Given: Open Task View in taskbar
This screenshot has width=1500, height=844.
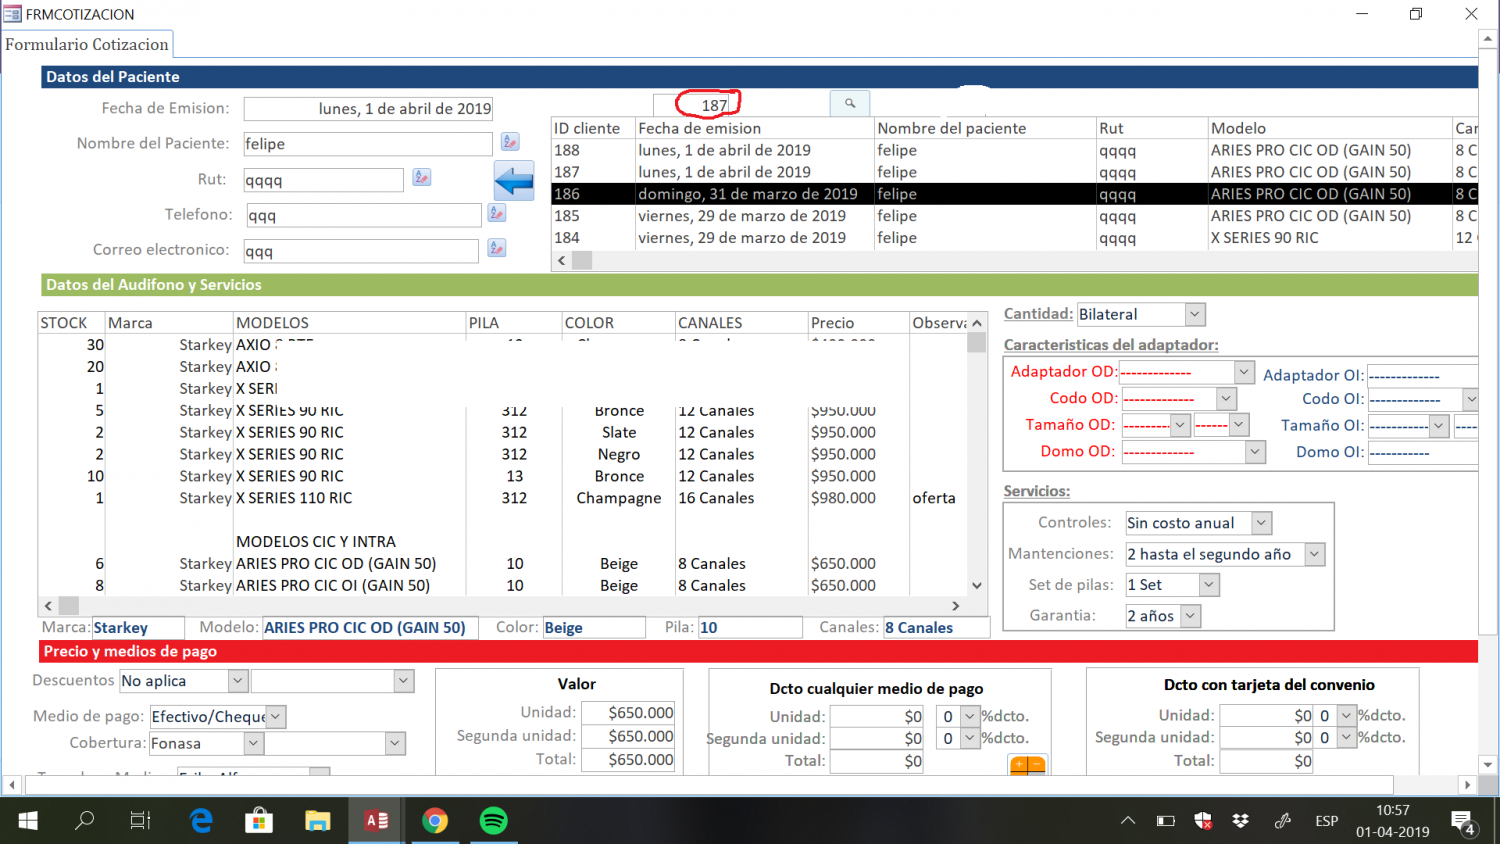Looking at the screenshot, I should pyautogui.click(x=141, y=821).
